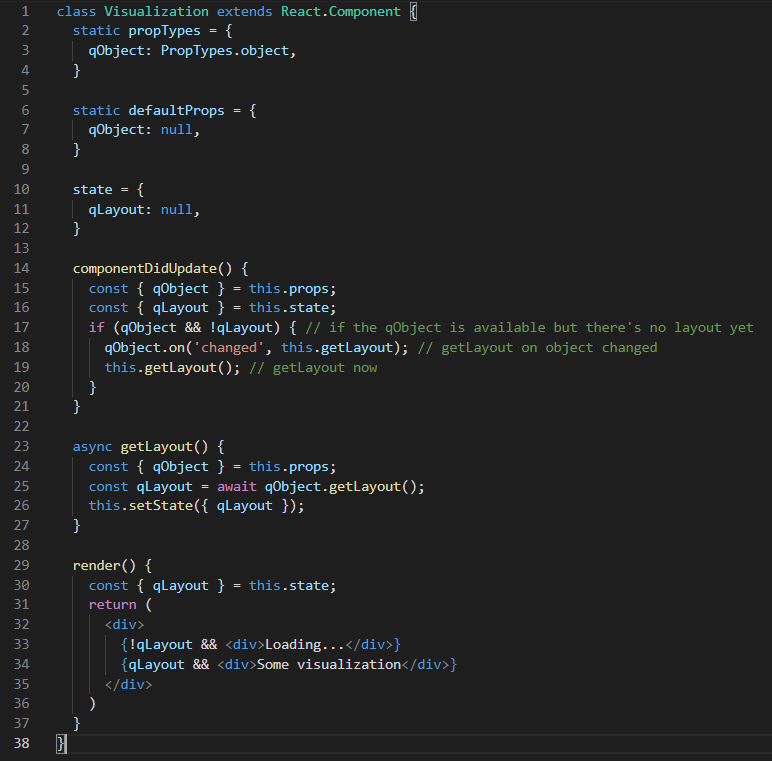Click 'this.state' on line 16
The height and width of the screenshot is (761, 772).
[289, 308]
